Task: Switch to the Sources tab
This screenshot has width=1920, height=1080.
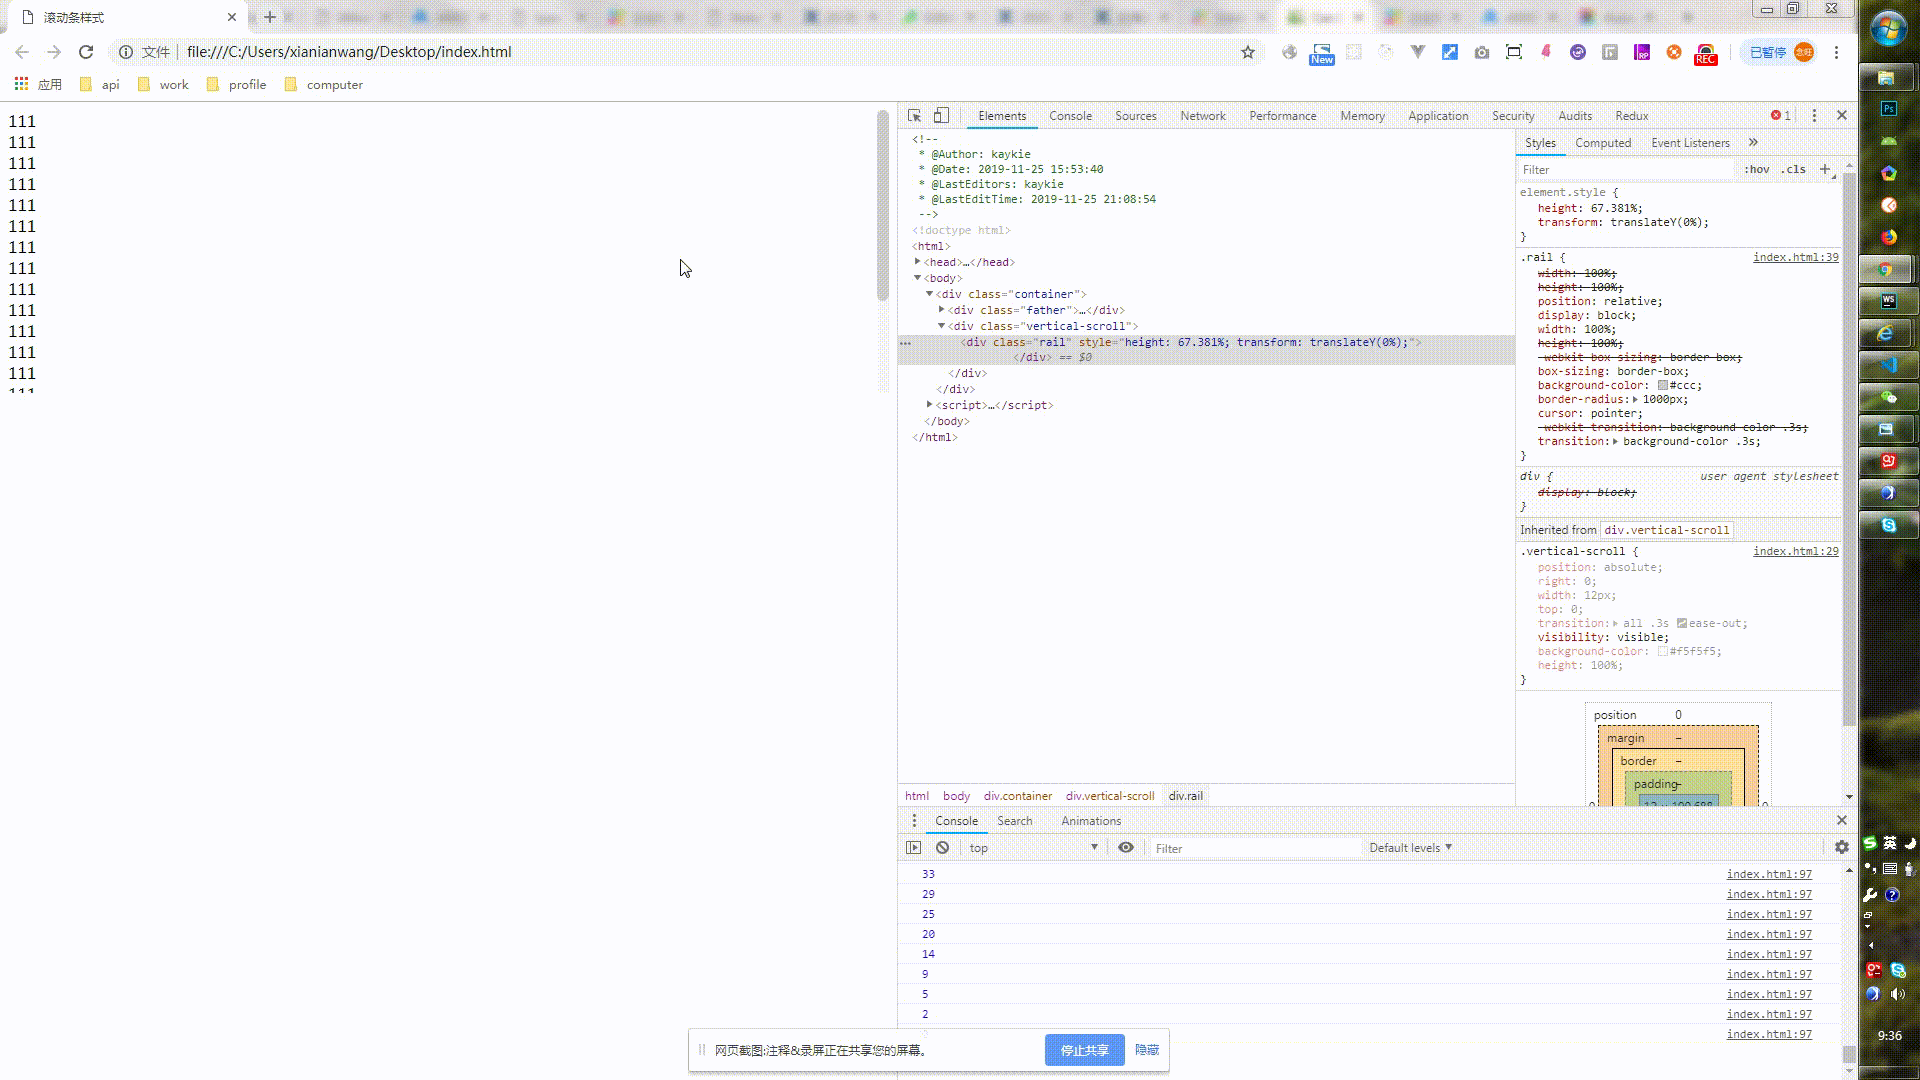Action: (x=1136, y=116)
